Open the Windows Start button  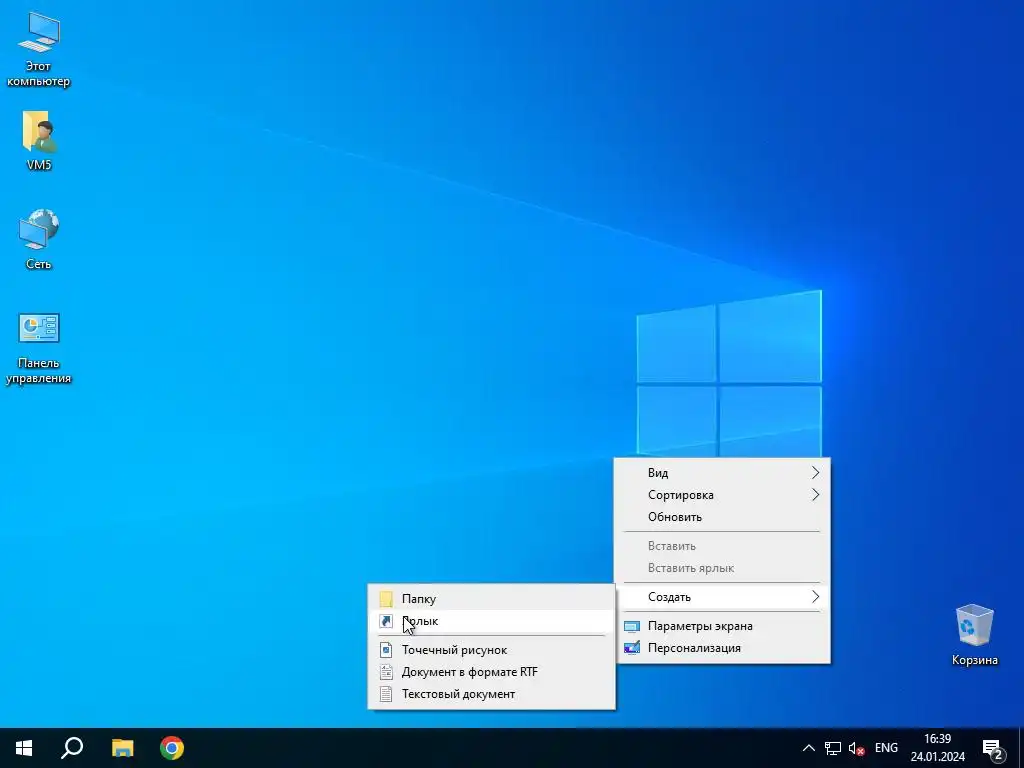(x=24, y=748)
